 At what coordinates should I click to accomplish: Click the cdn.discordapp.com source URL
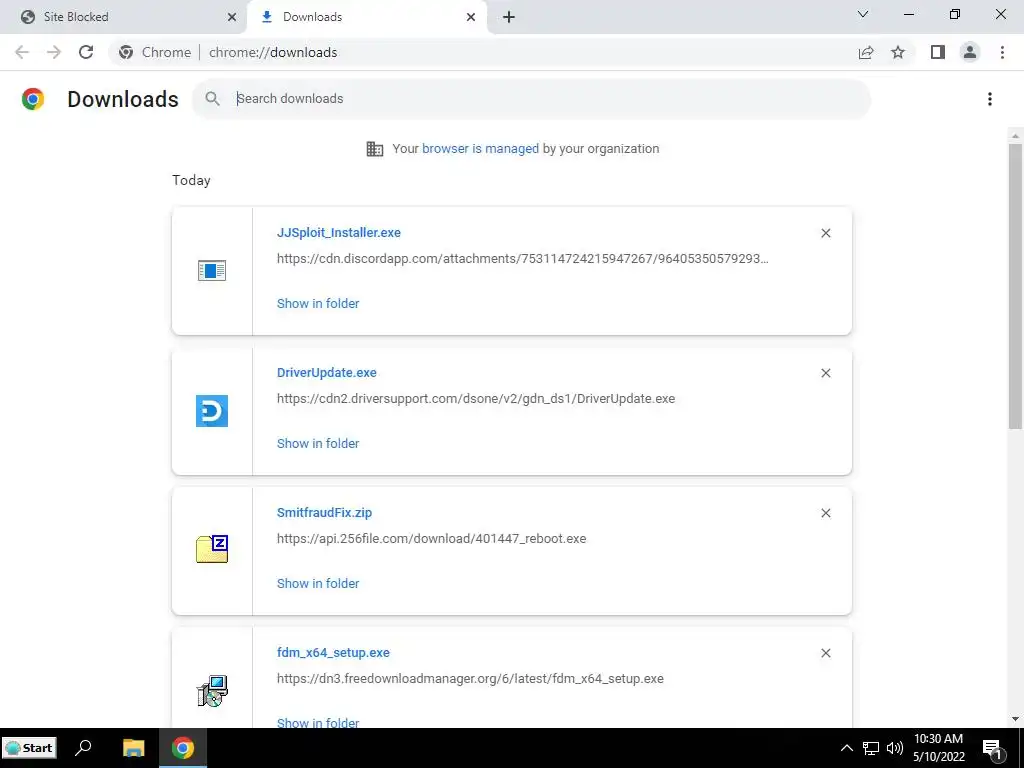click(522, 259)
